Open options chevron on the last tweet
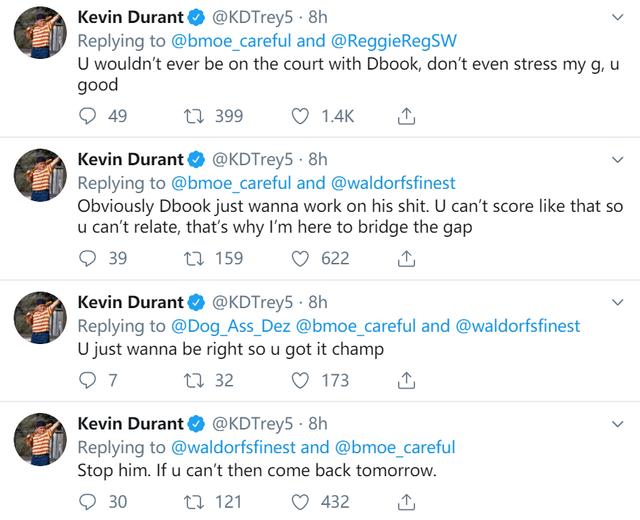The image size is (640, 520). pyautogui.click(x=618, y=424)
